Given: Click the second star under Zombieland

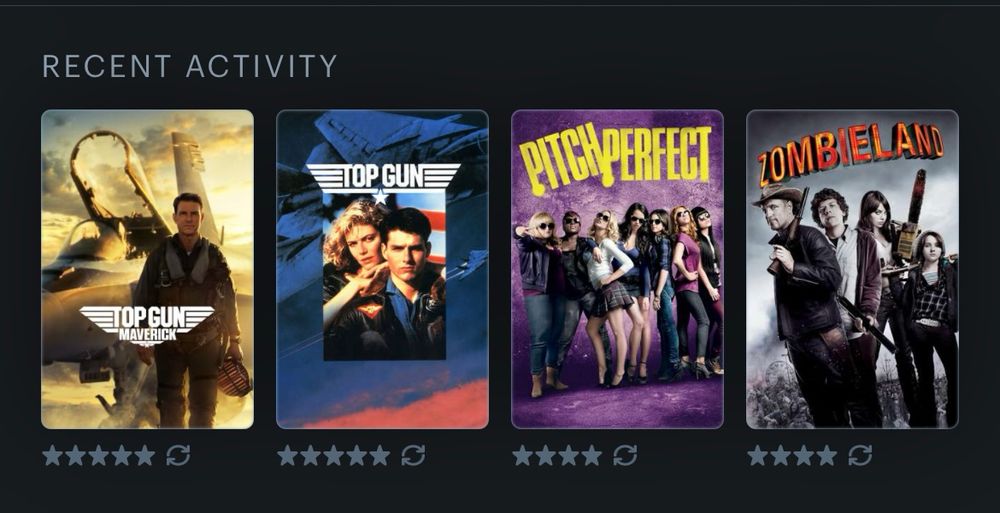Looking at the screenshot, I should (x=781, y=456).
